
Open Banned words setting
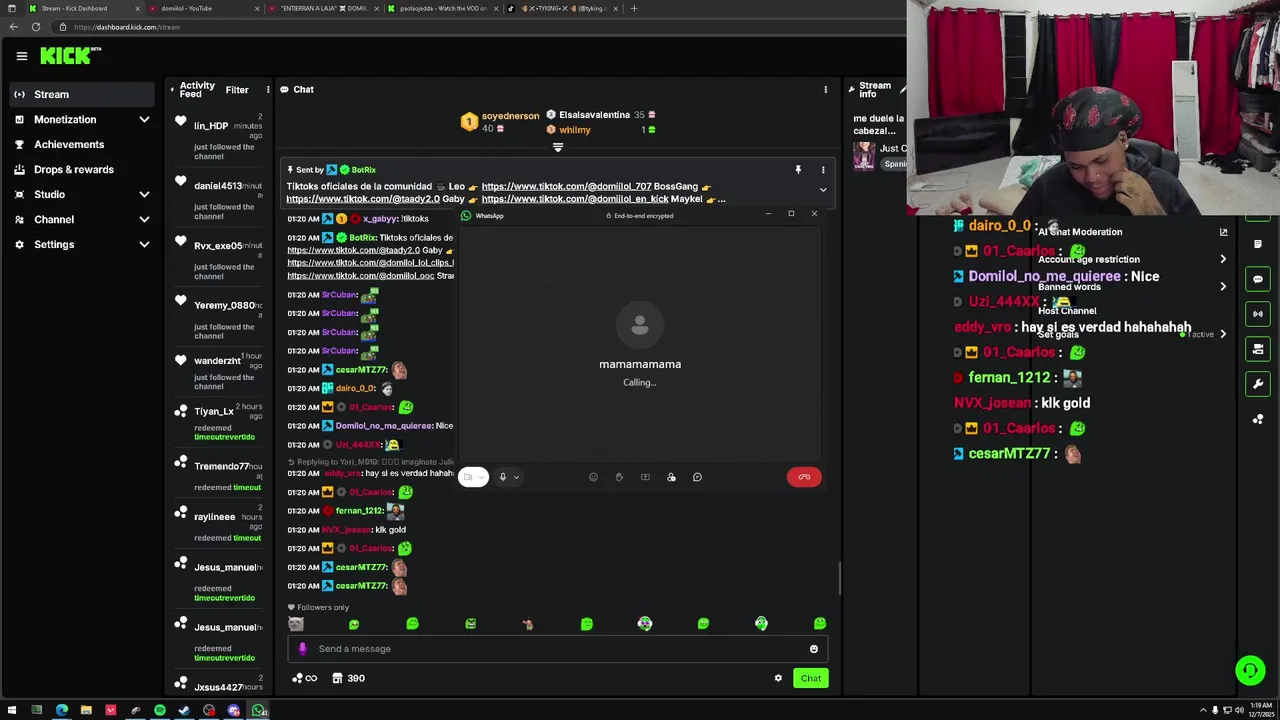(1132, 287)
